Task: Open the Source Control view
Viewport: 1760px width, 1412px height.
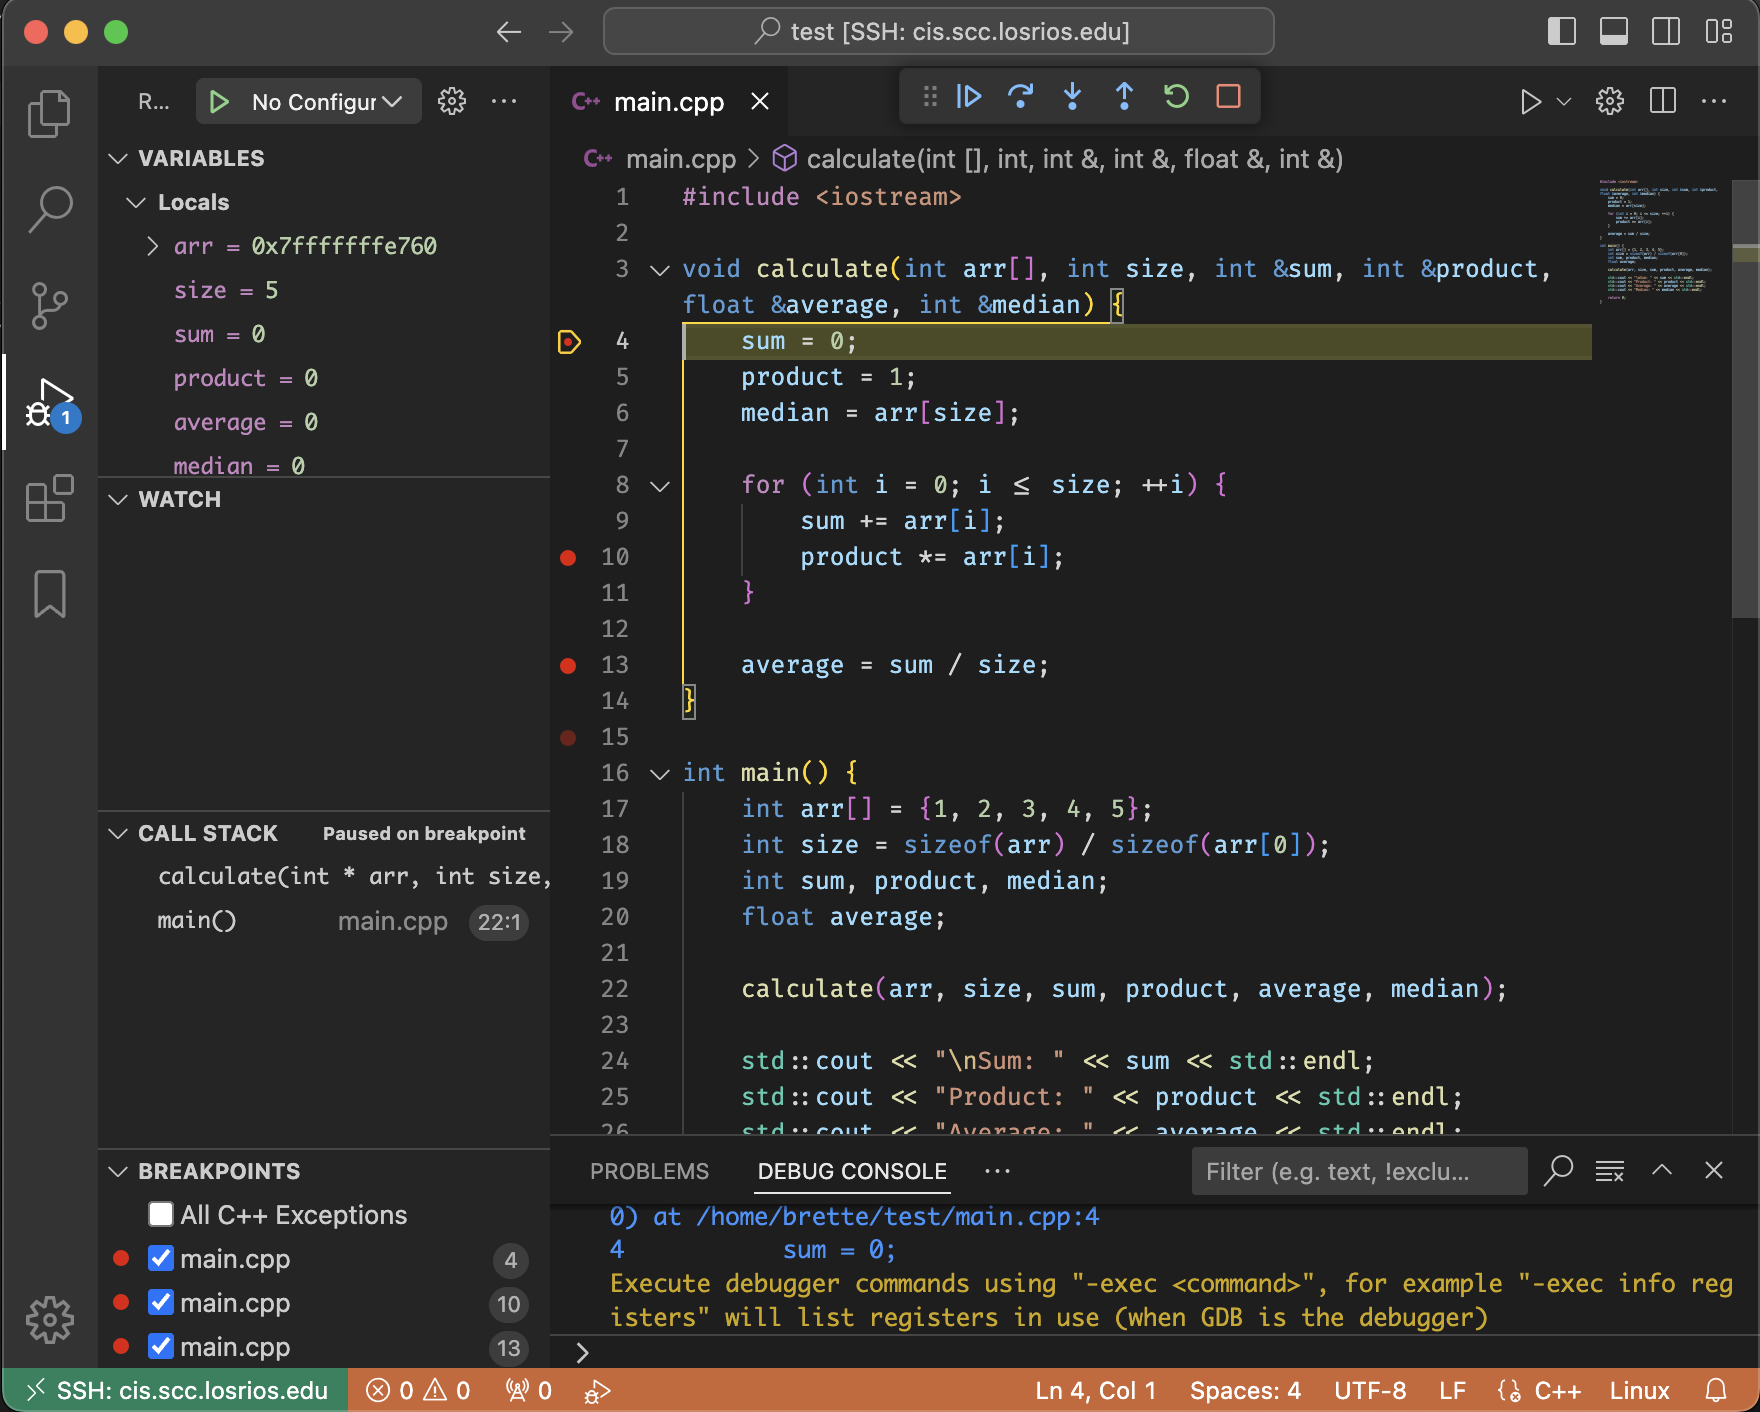Action: [x=49, y=305]
